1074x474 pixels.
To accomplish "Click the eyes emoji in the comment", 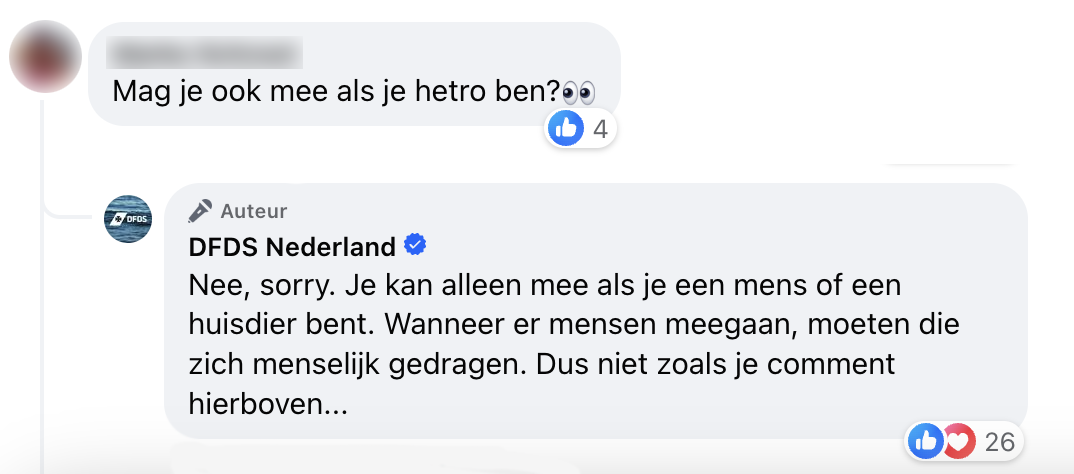I will click(x=578, y=93).
